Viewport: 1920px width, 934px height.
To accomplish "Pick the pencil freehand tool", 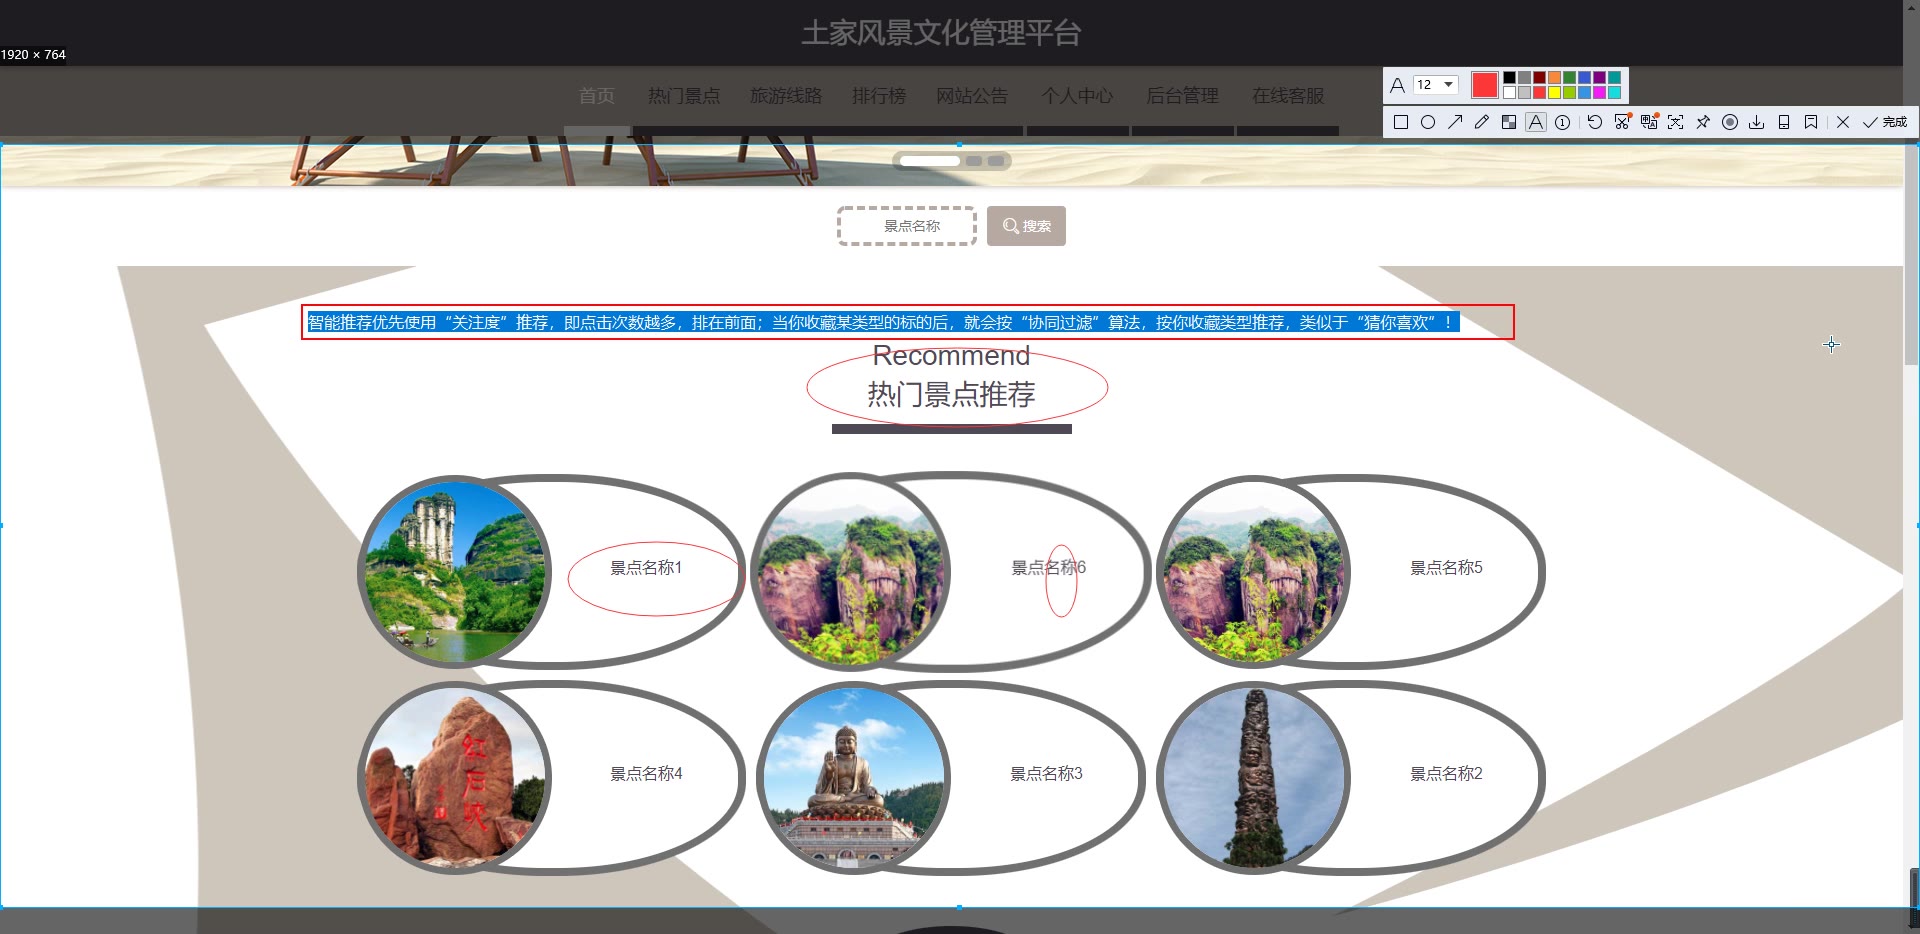I will 1482,122.
